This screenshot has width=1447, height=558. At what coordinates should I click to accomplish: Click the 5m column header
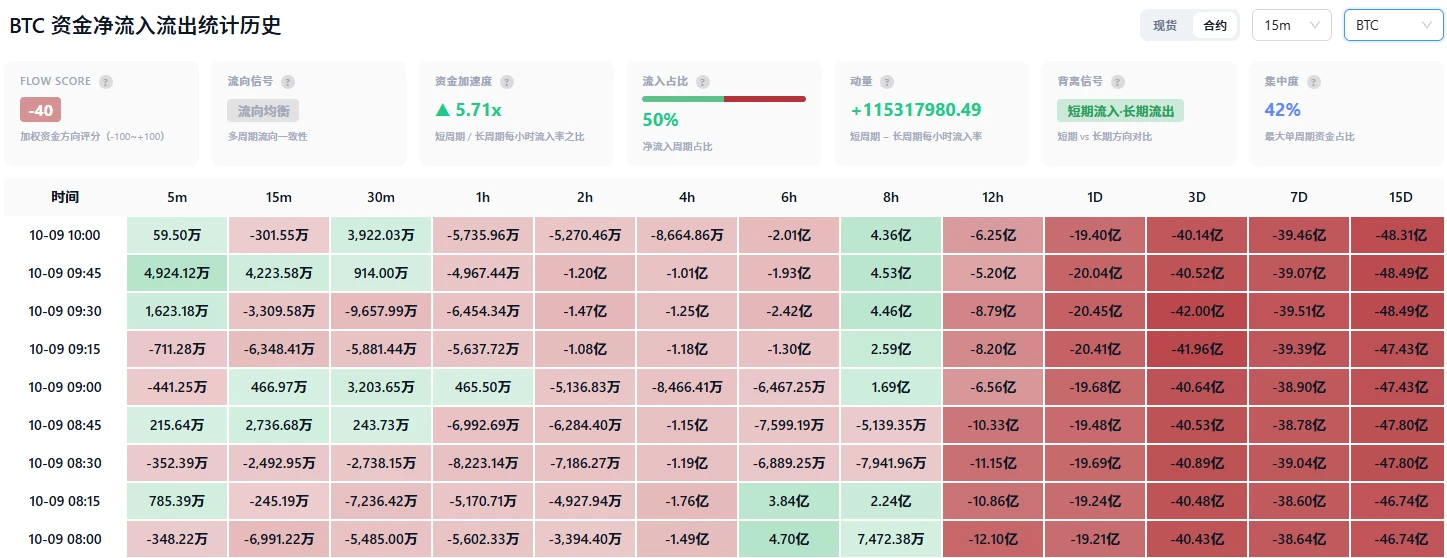tap(176, 197)
